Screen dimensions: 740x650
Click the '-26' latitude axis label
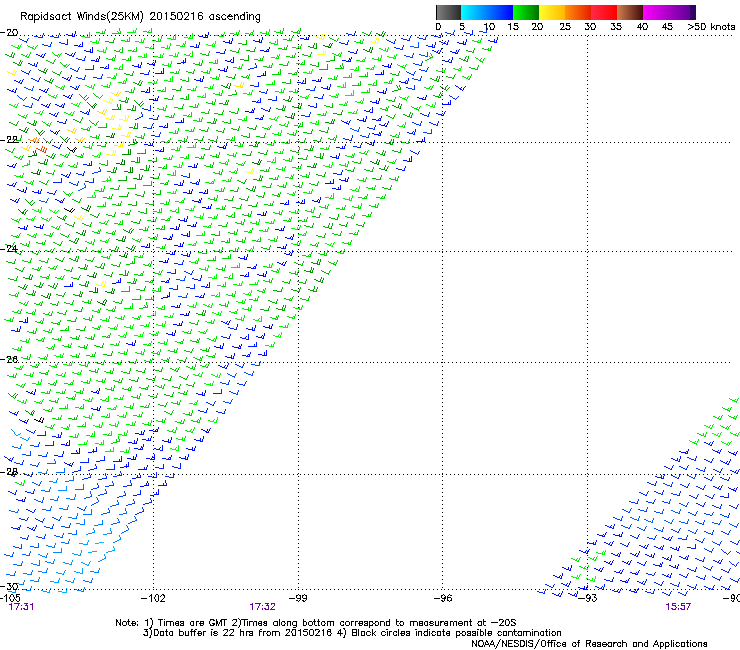click(9, 360)
